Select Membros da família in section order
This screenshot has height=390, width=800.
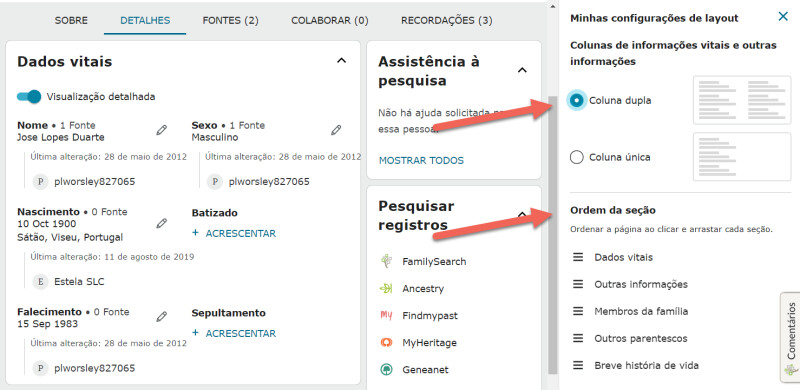click(x=641, y=311)
